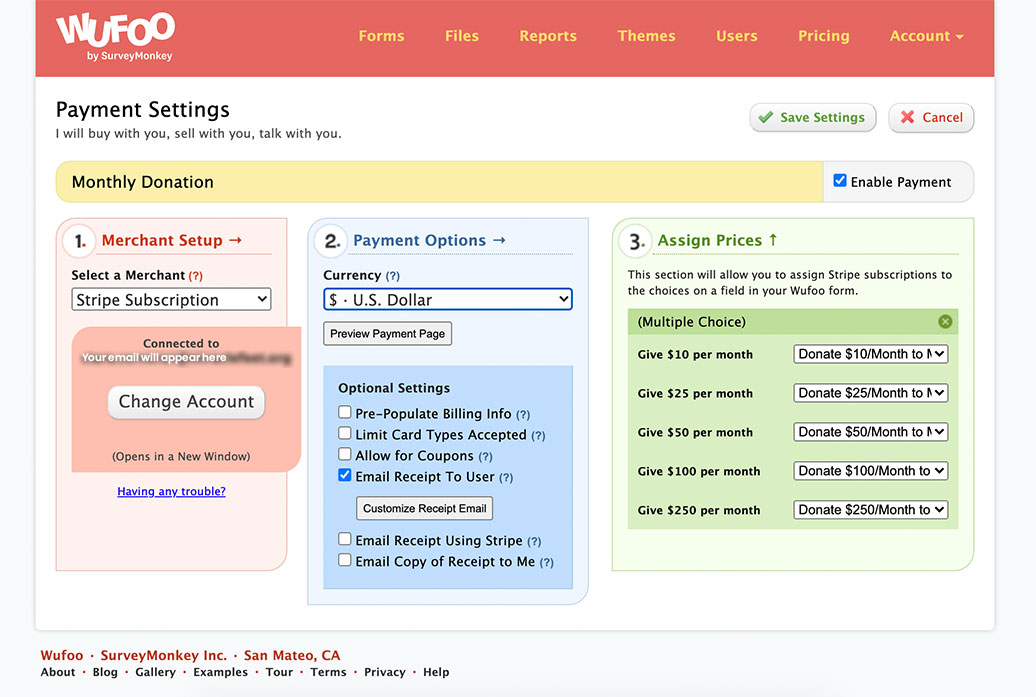Check Allow for Coupons option
This screenshot has width=1036, height=697.
(344, 455)
